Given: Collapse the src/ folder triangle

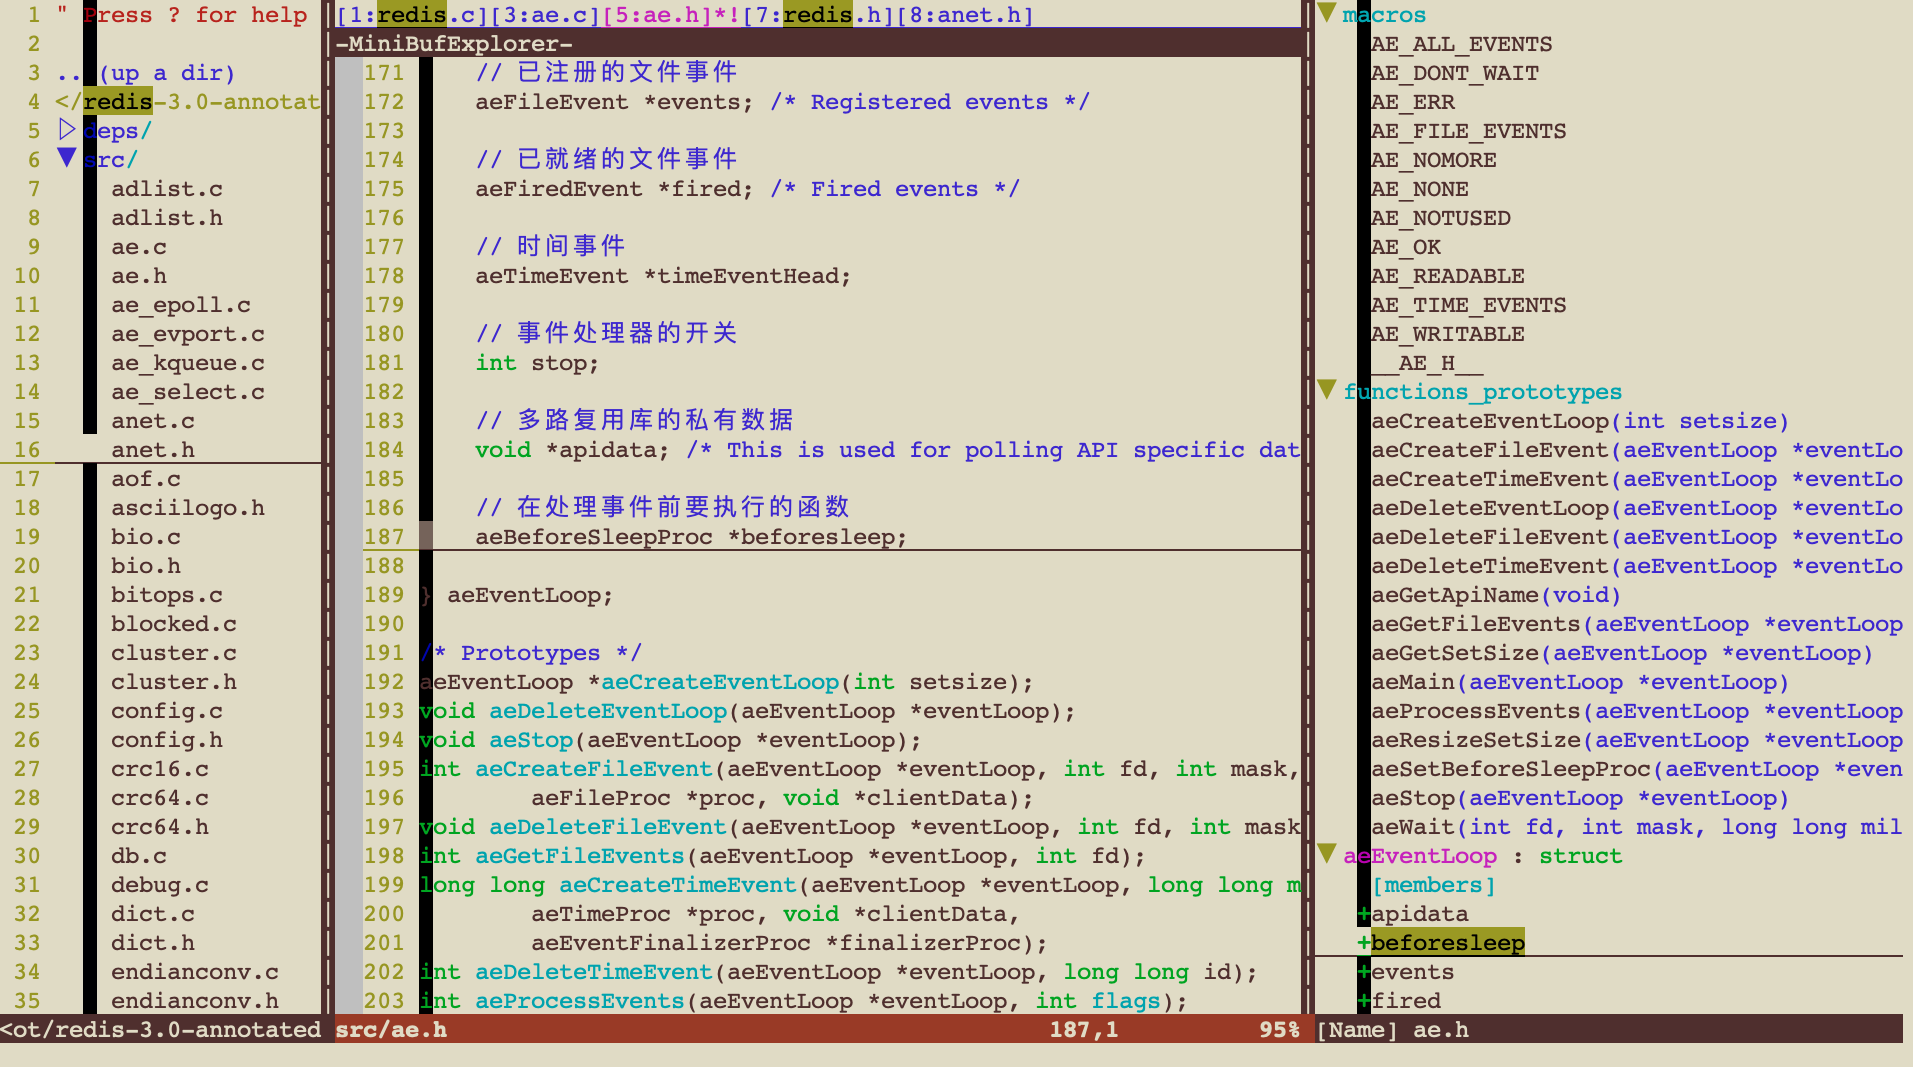Looking at the screenshot, I should (67, 158).
